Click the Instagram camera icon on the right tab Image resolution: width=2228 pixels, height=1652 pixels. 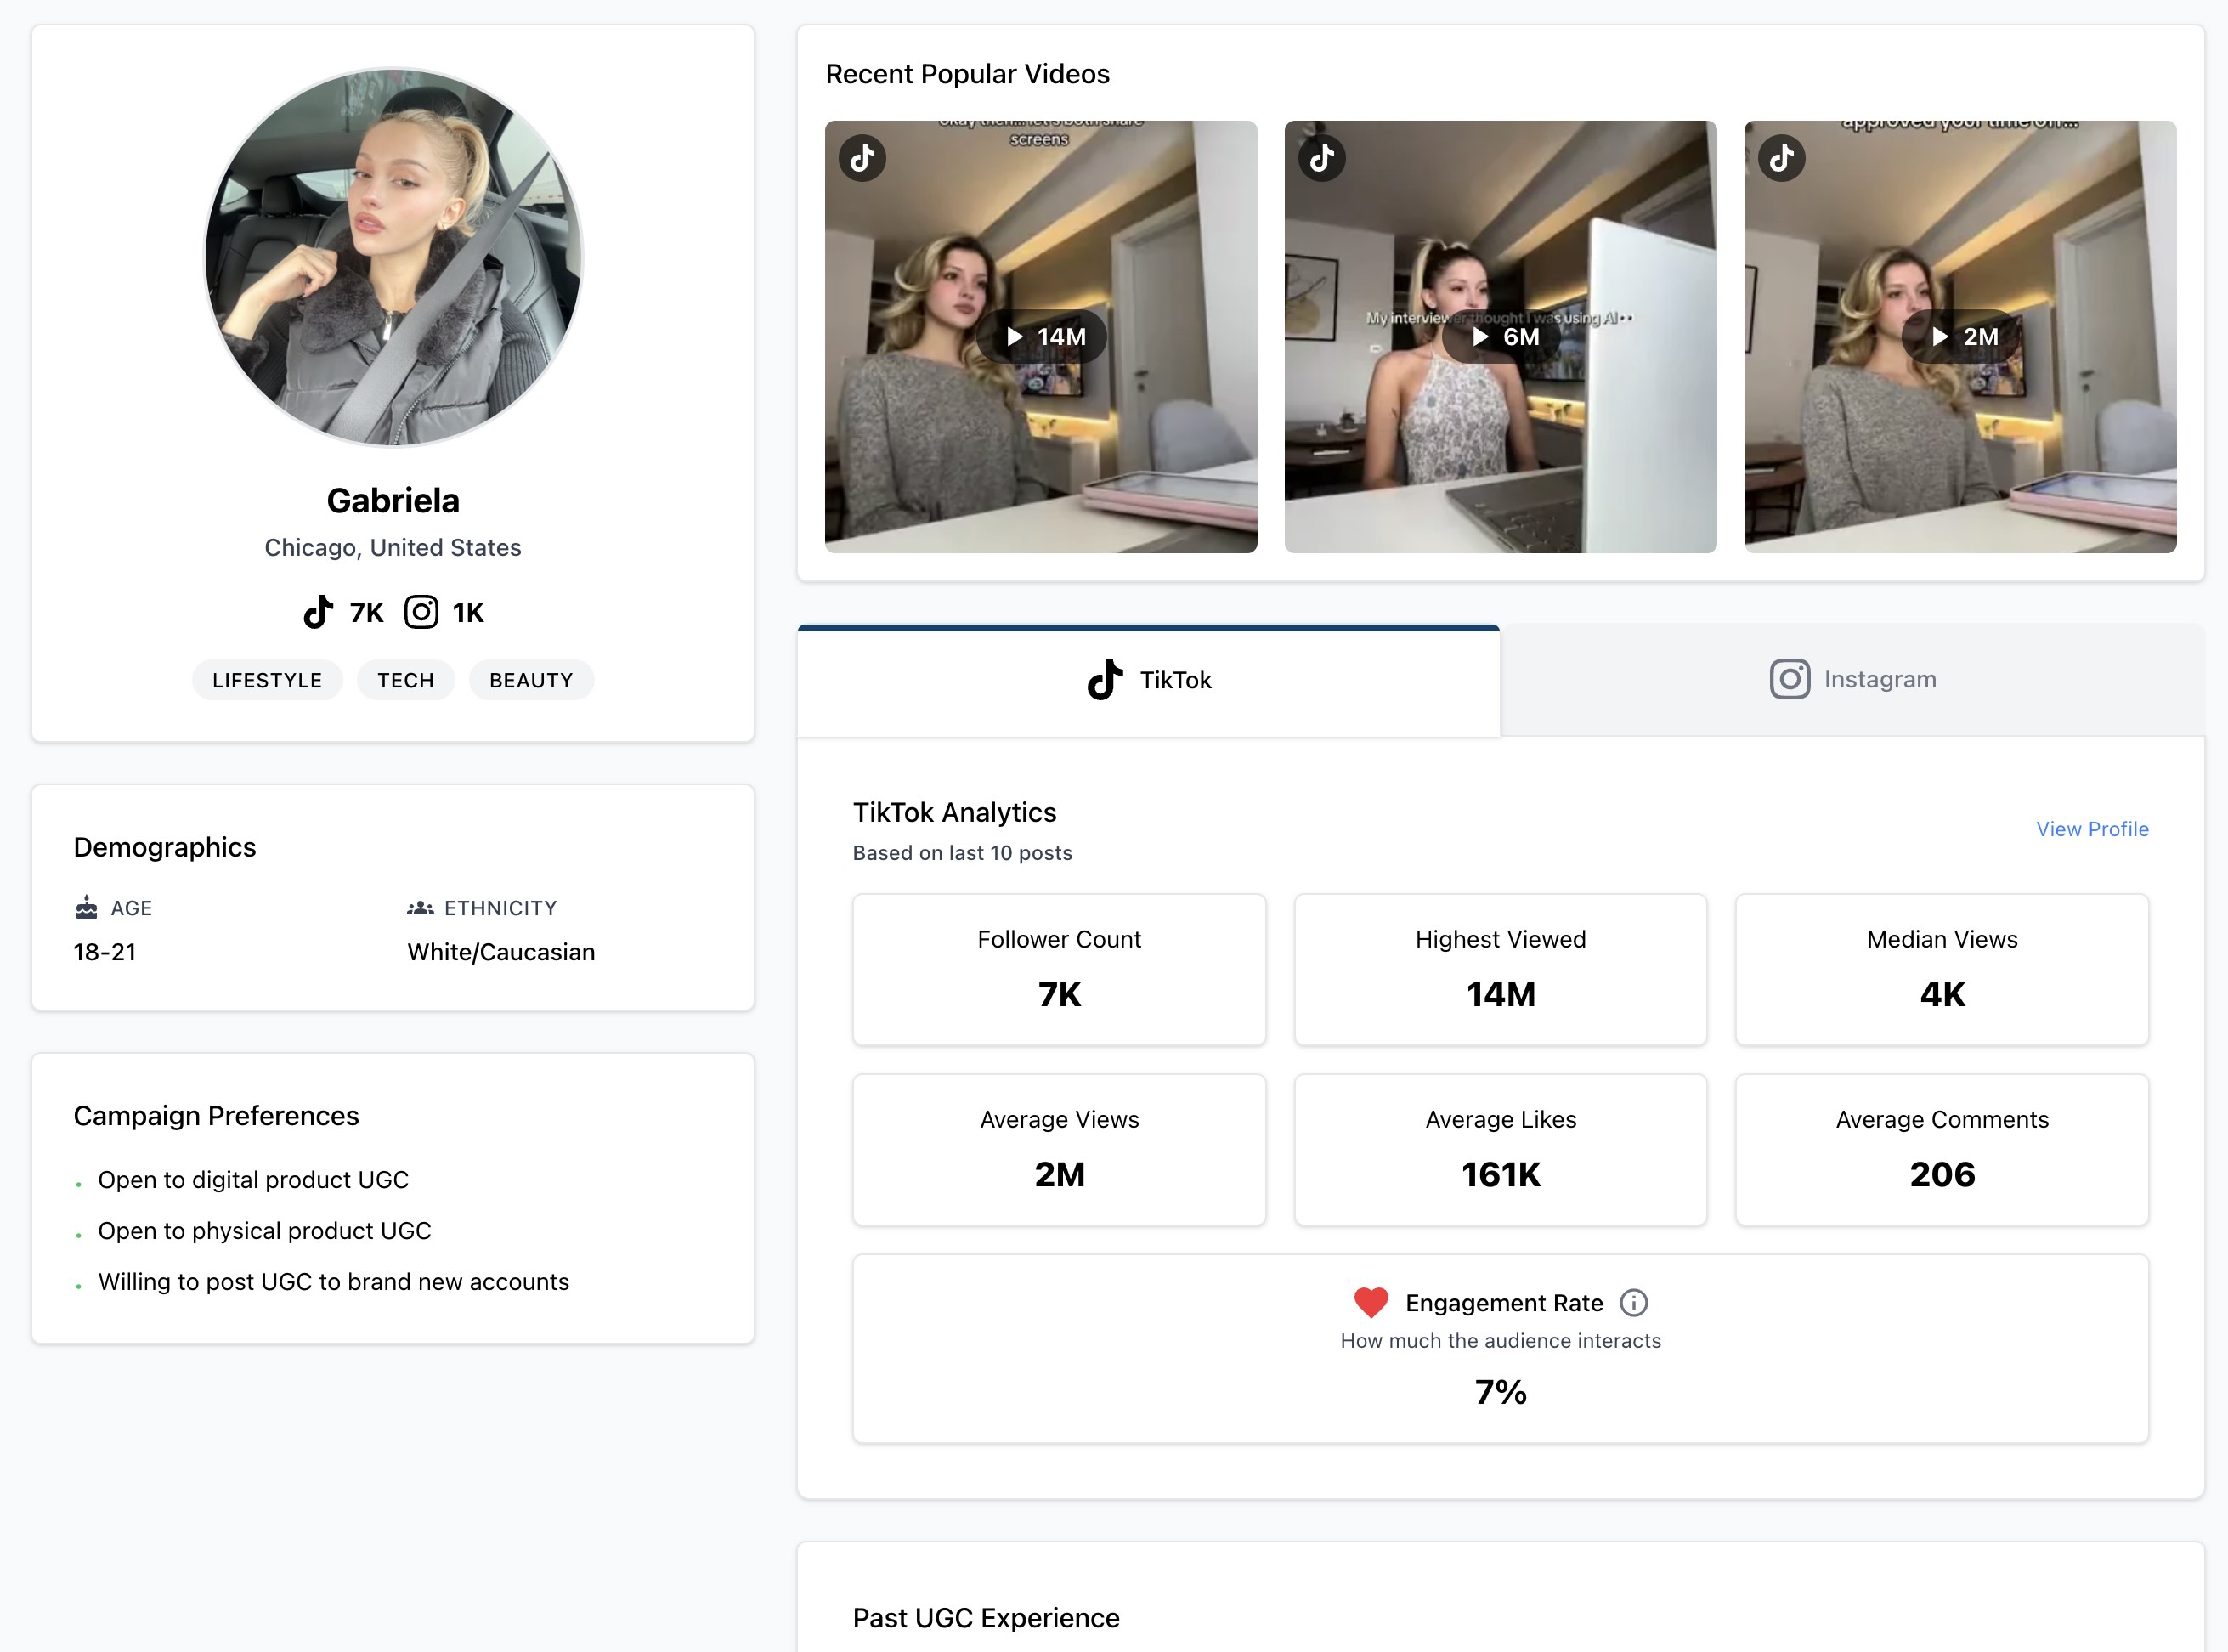tap(1790, 679)
